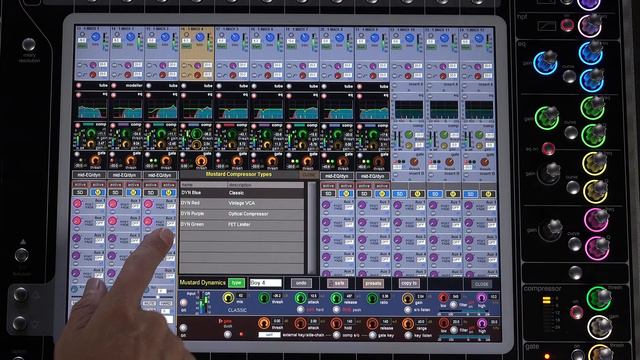Open mid-EQ/dyn button under the modeller channel
This screenshot has width=640, height=360.
(x=124, y=175)
